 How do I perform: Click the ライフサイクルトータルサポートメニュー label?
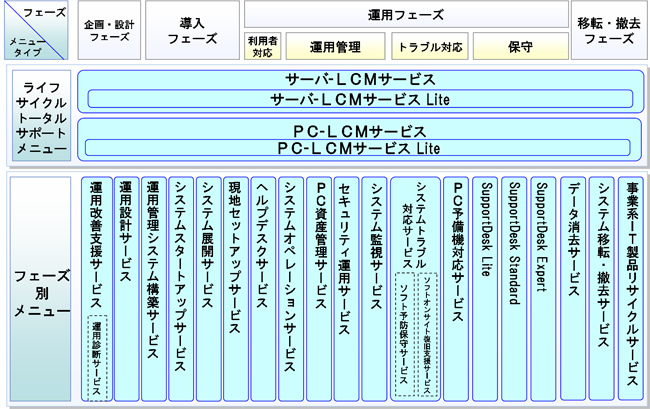pyautogui.click(x=40, y=116)
